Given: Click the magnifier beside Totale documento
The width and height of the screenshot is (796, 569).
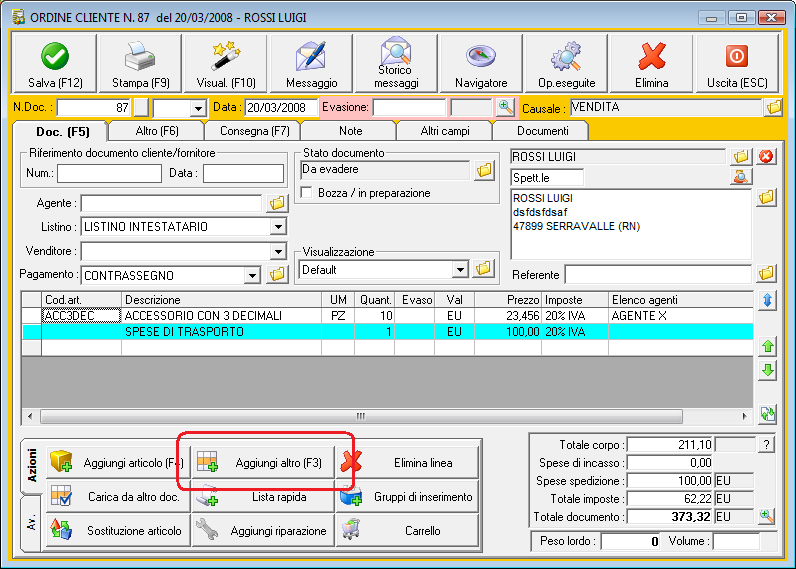Looking at the screenshot, I should 767,517.
